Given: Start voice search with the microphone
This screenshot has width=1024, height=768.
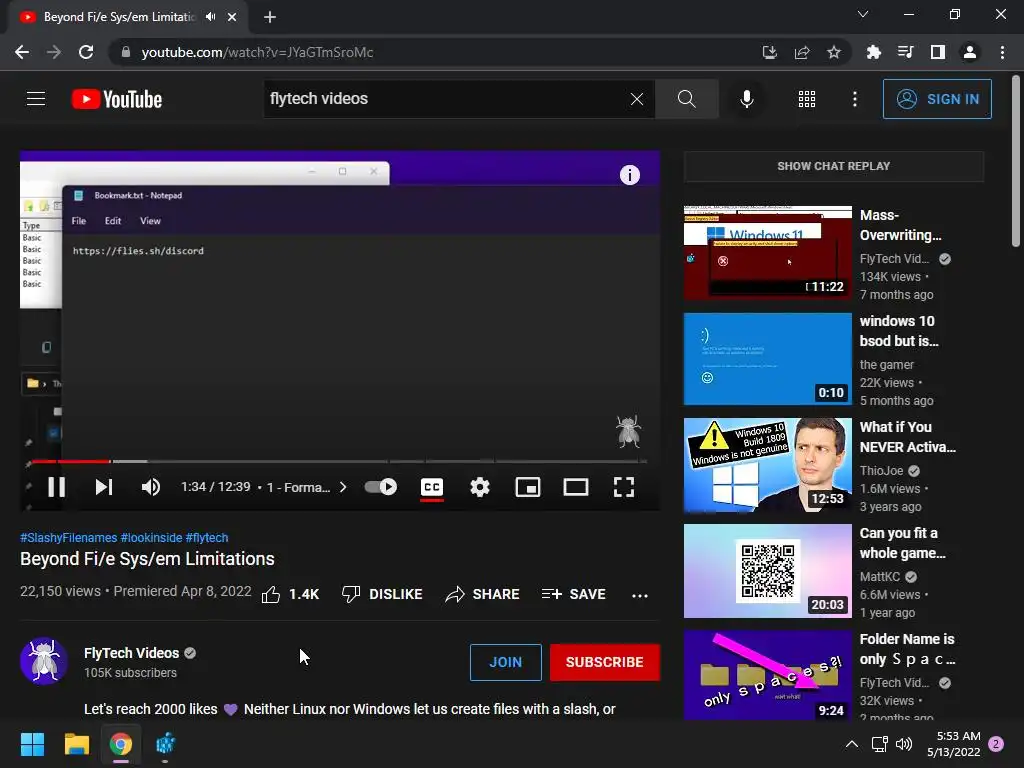Looking at the screenshot, I should [746, 99].
